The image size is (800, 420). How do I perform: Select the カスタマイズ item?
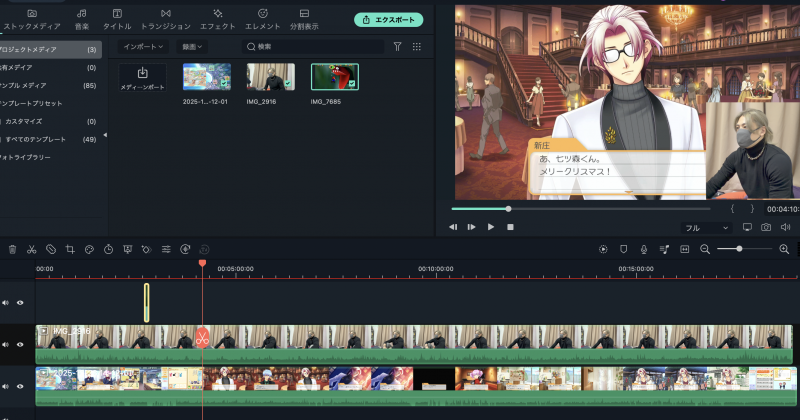pyautogui.click(x=50, y=121)
